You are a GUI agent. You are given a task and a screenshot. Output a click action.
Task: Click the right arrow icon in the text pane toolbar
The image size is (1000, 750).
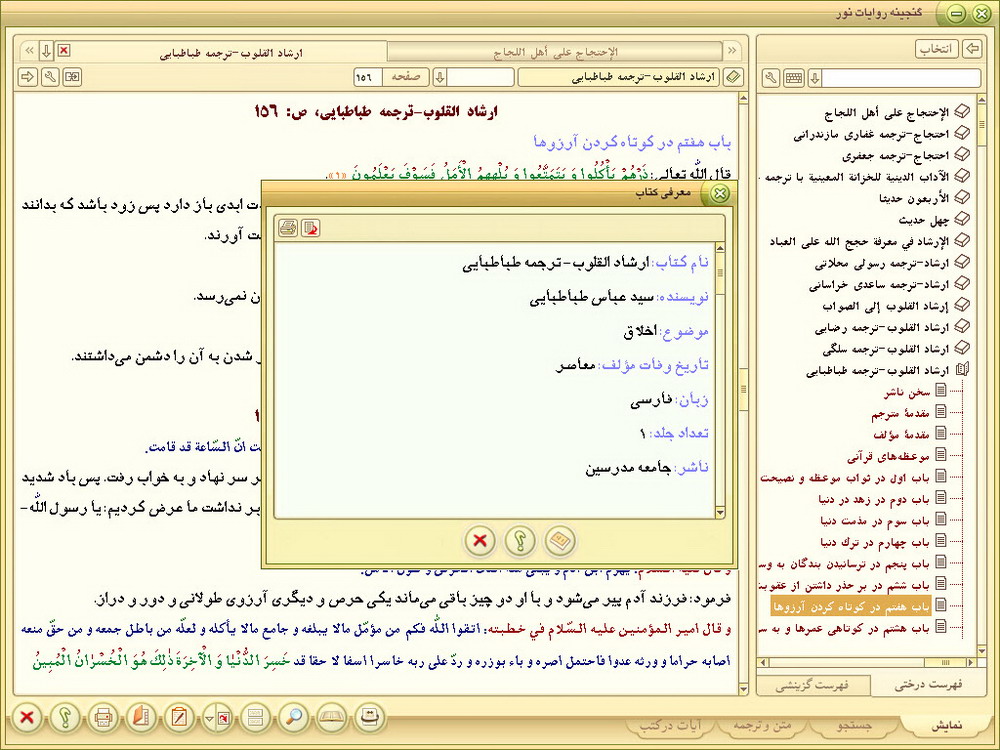tap(27, 77)
